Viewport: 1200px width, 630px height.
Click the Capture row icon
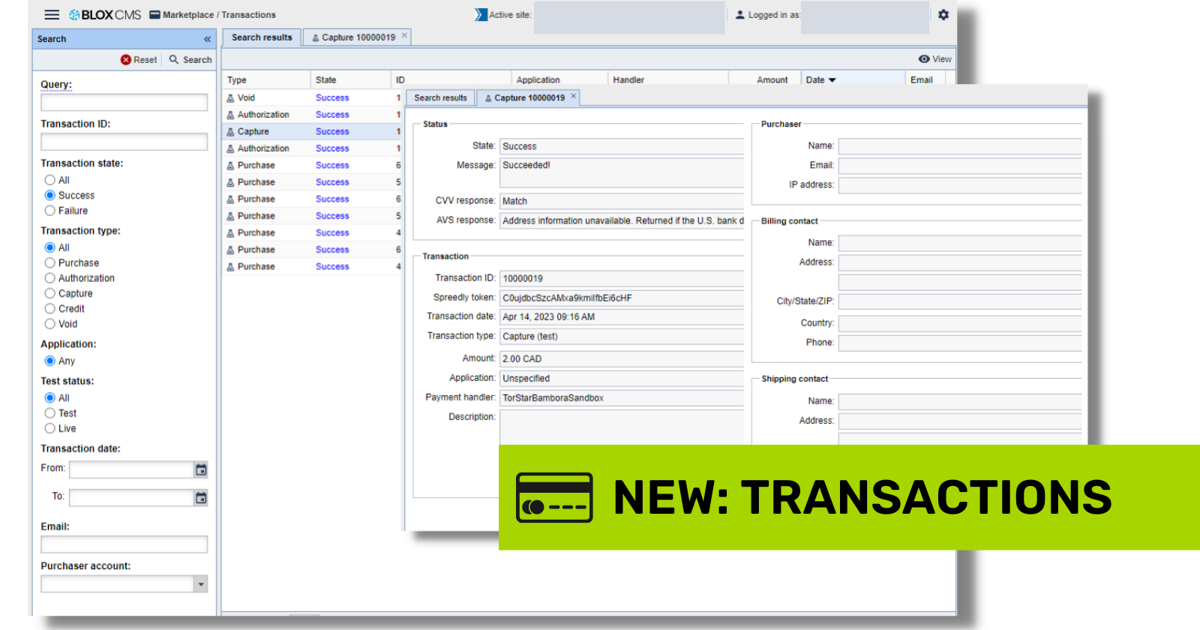coord(230,132)
